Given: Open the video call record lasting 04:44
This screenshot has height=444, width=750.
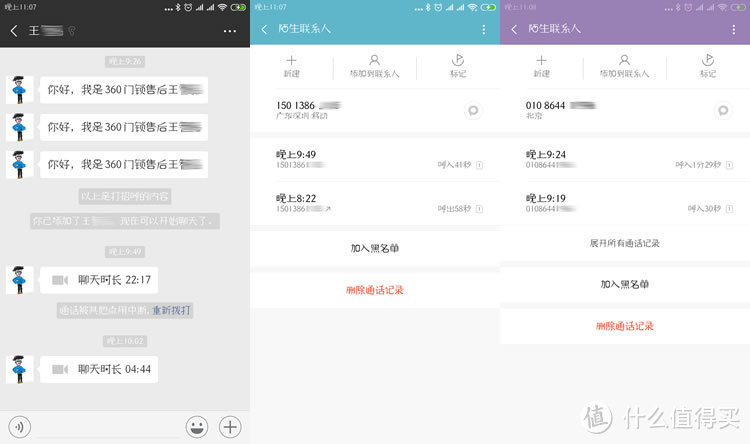Looking at the screenshot, I should tap(99, 369).
